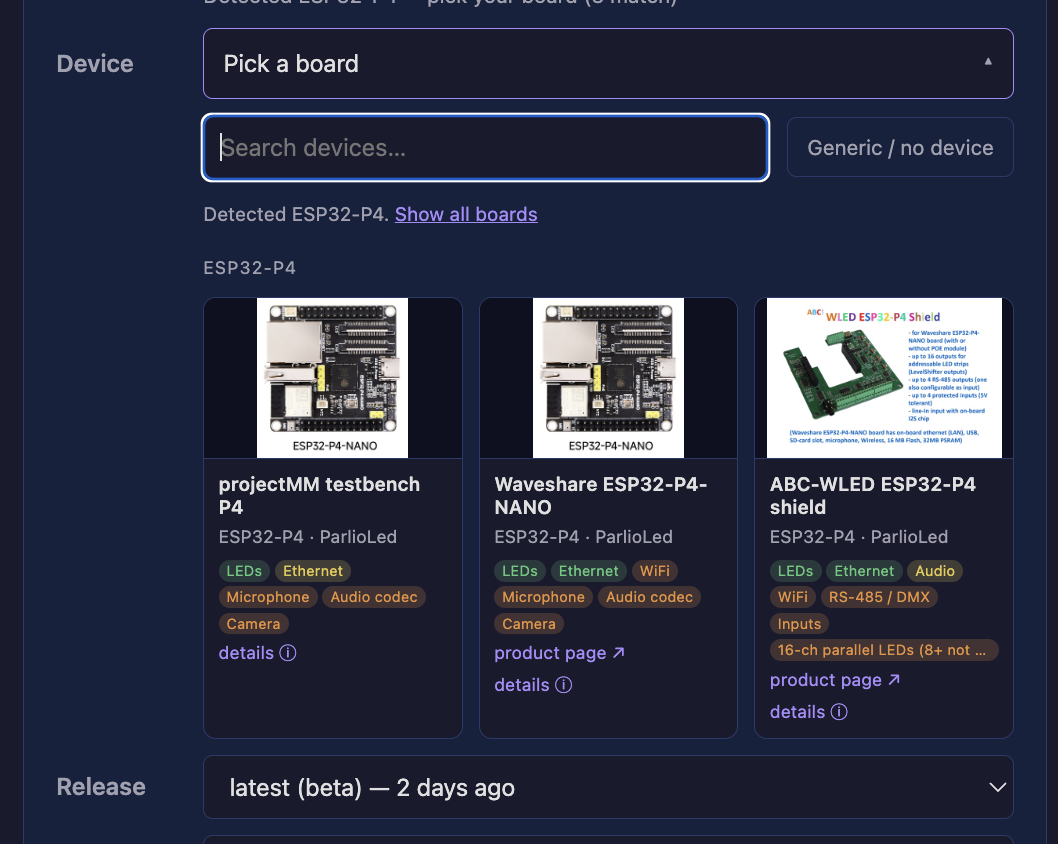Click Microphone tag on Waveshare card

(543, 597)
